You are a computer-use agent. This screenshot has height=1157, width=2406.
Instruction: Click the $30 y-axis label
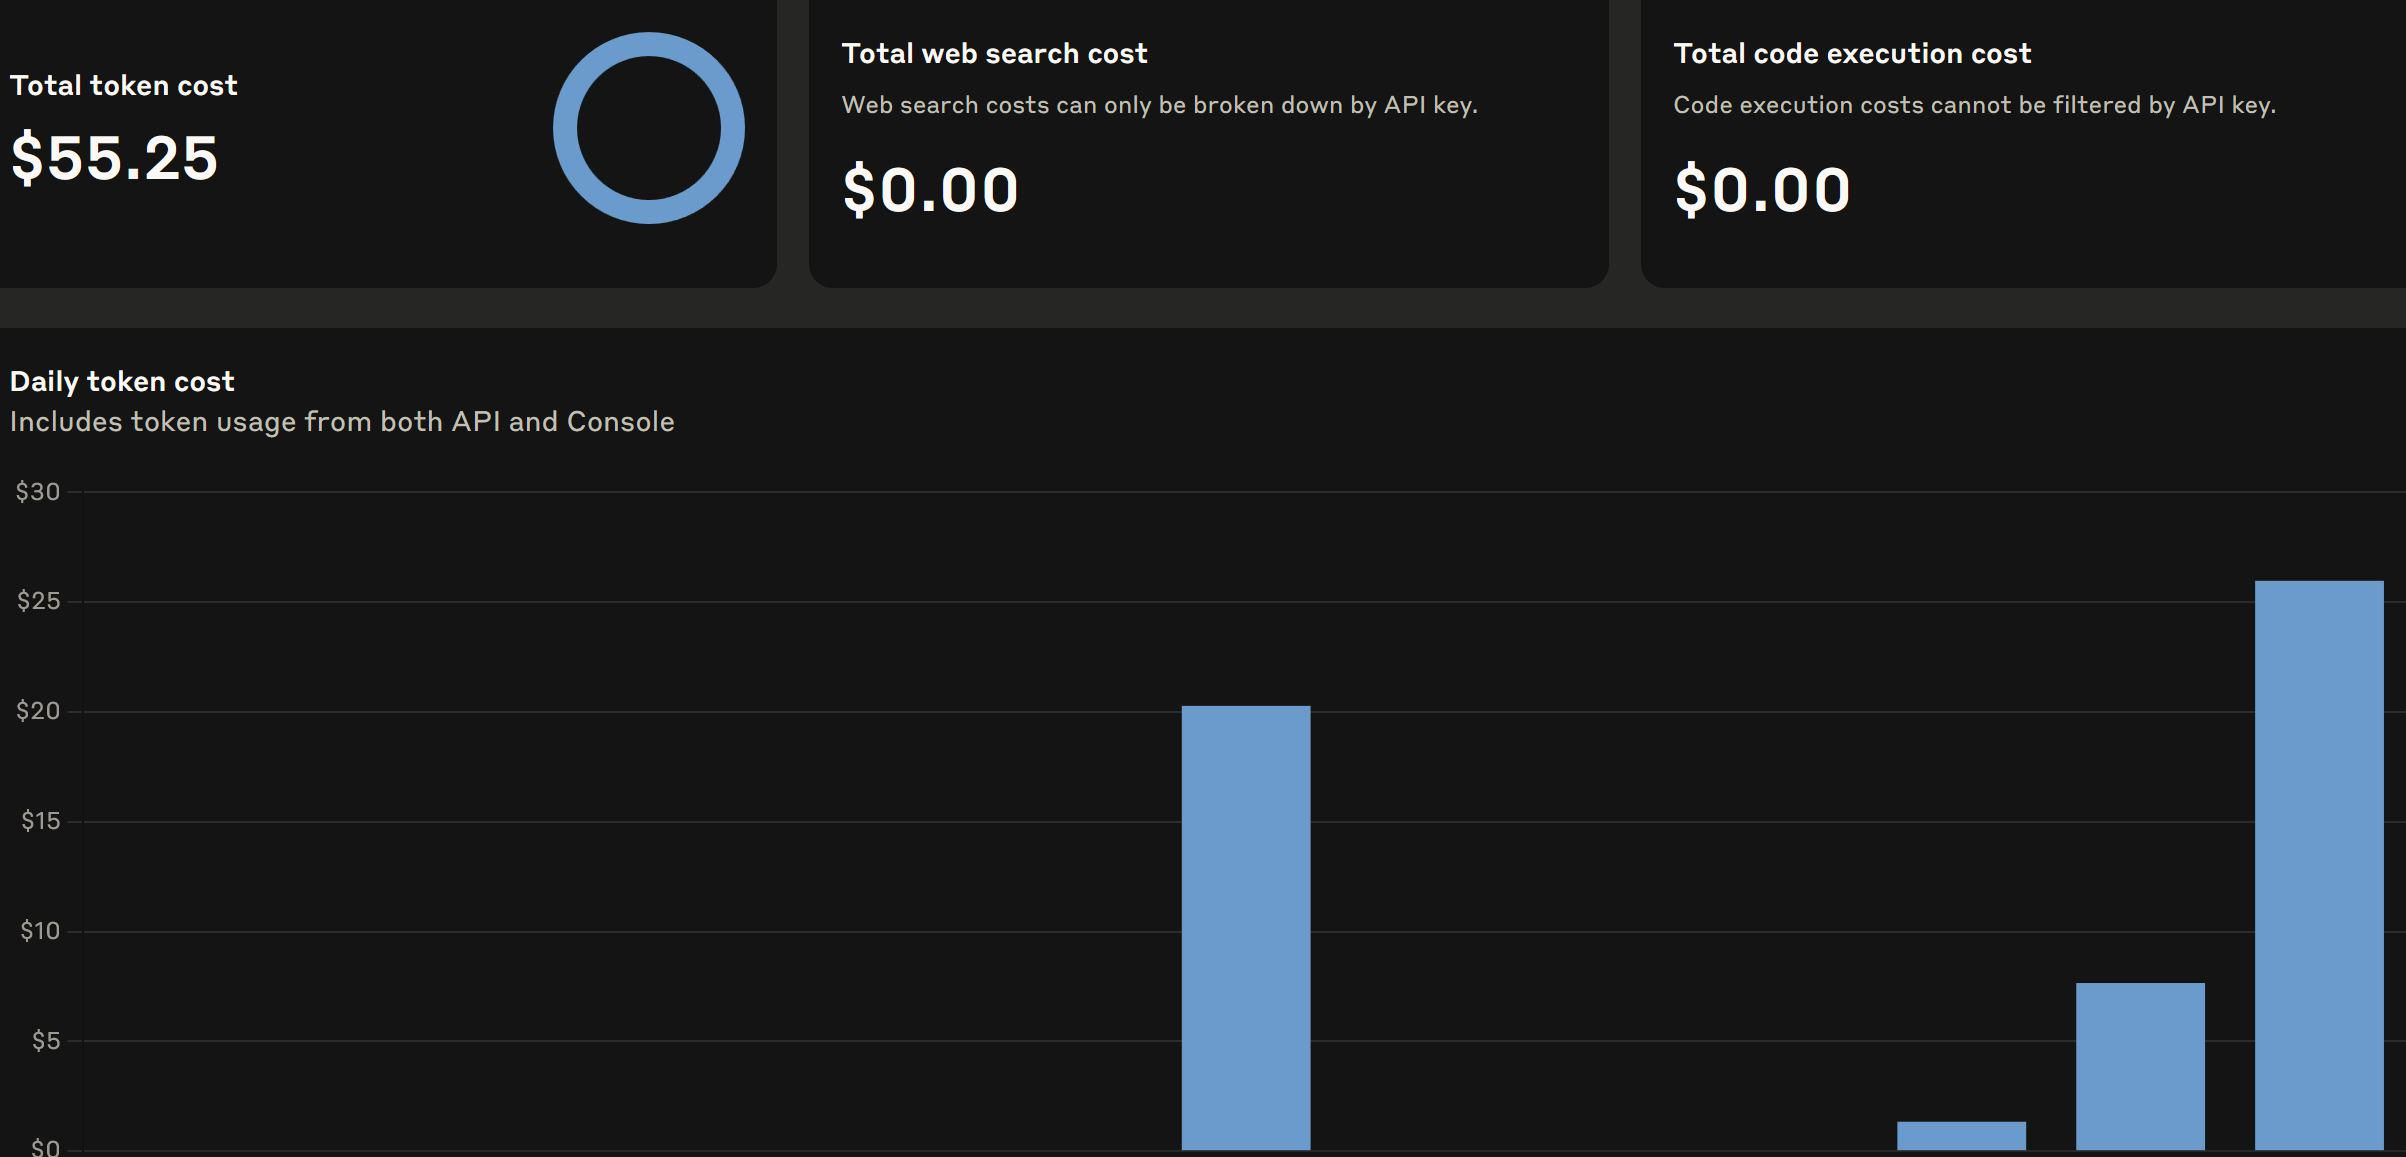[38, 492]
